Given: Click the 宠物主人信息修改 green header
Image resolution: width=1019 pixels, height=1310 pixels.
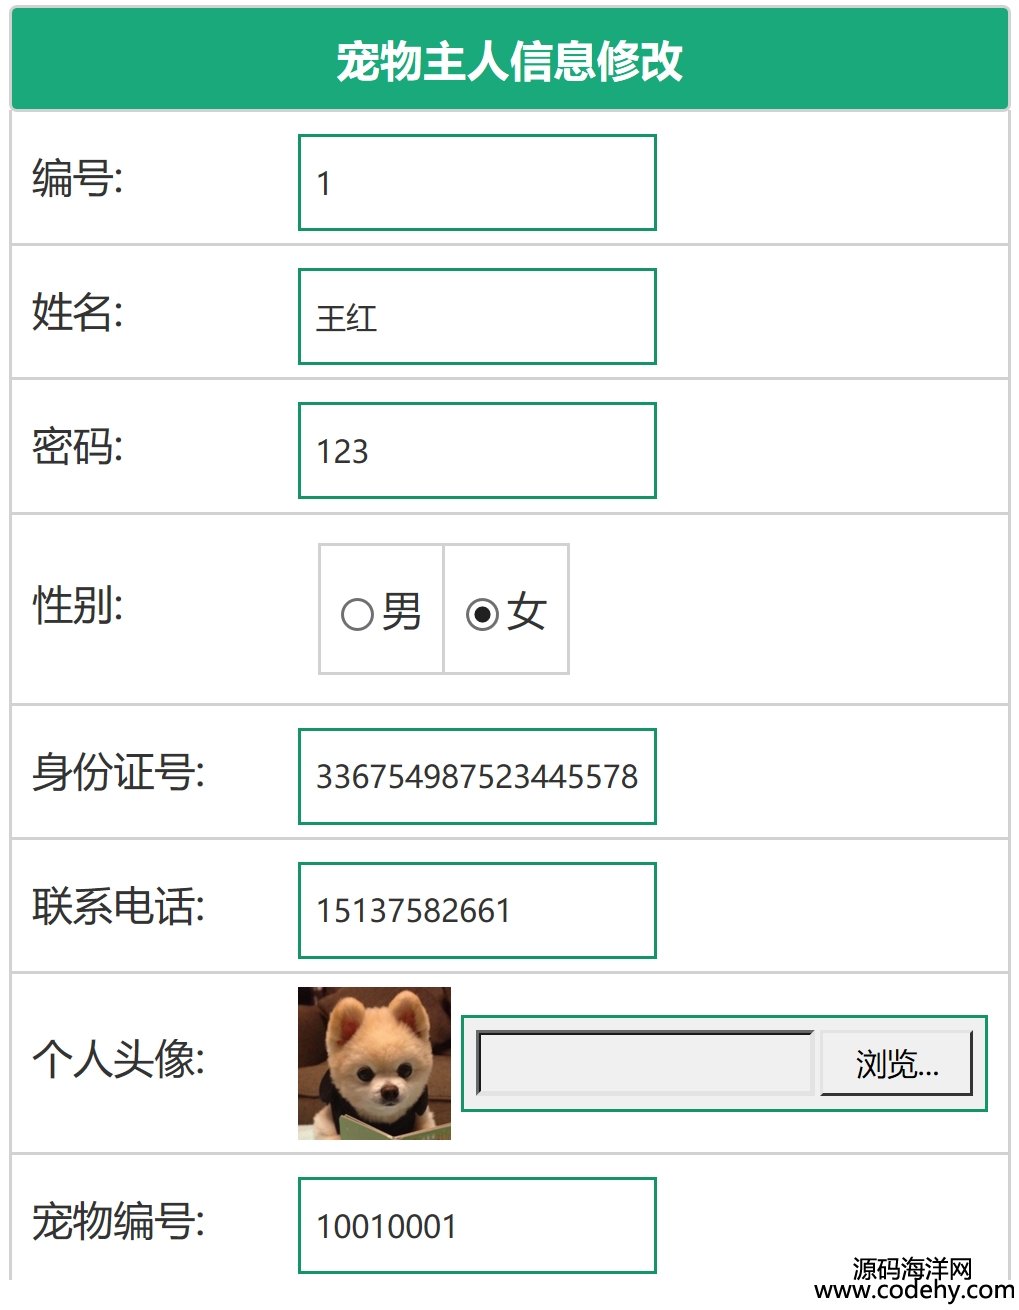Looking at the screenshot, I should pyautogui.click(x=509, y=60).
